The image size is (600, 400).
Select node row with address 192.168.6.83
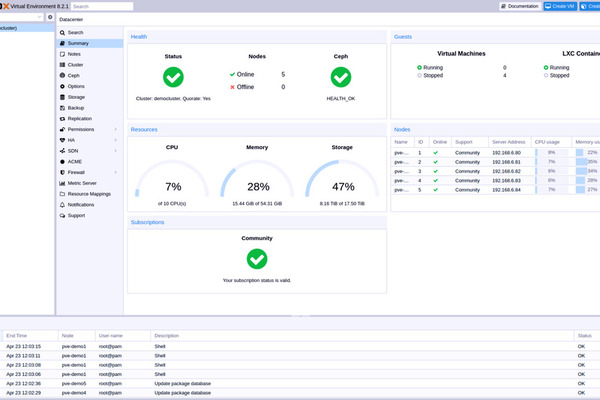click(x=496, y=180)
